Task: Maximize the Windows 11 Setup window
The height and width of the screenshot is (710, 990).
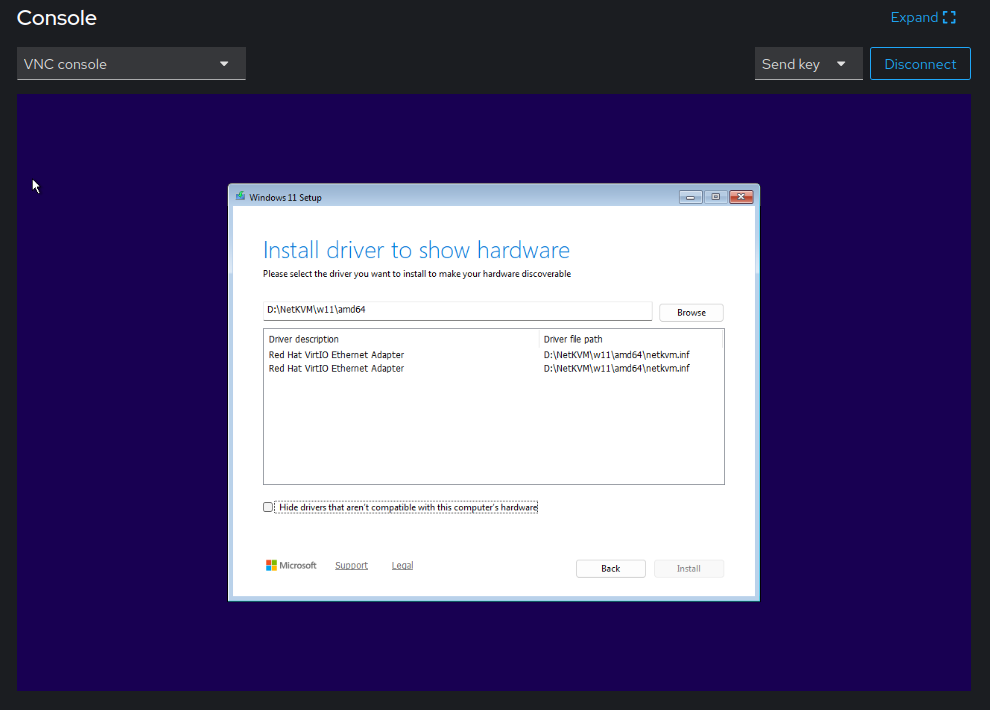Action: [715, 197]
